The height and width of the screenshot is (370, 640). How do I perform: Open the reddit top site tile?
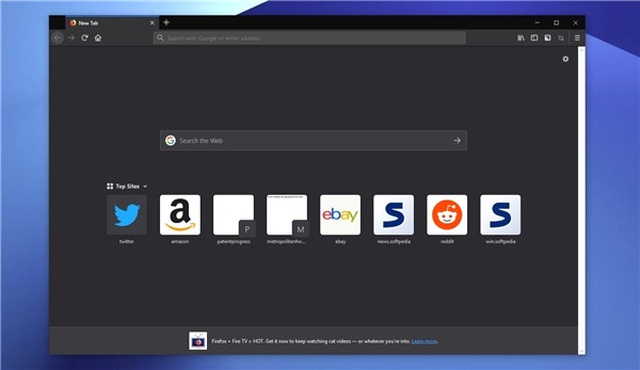447,215
